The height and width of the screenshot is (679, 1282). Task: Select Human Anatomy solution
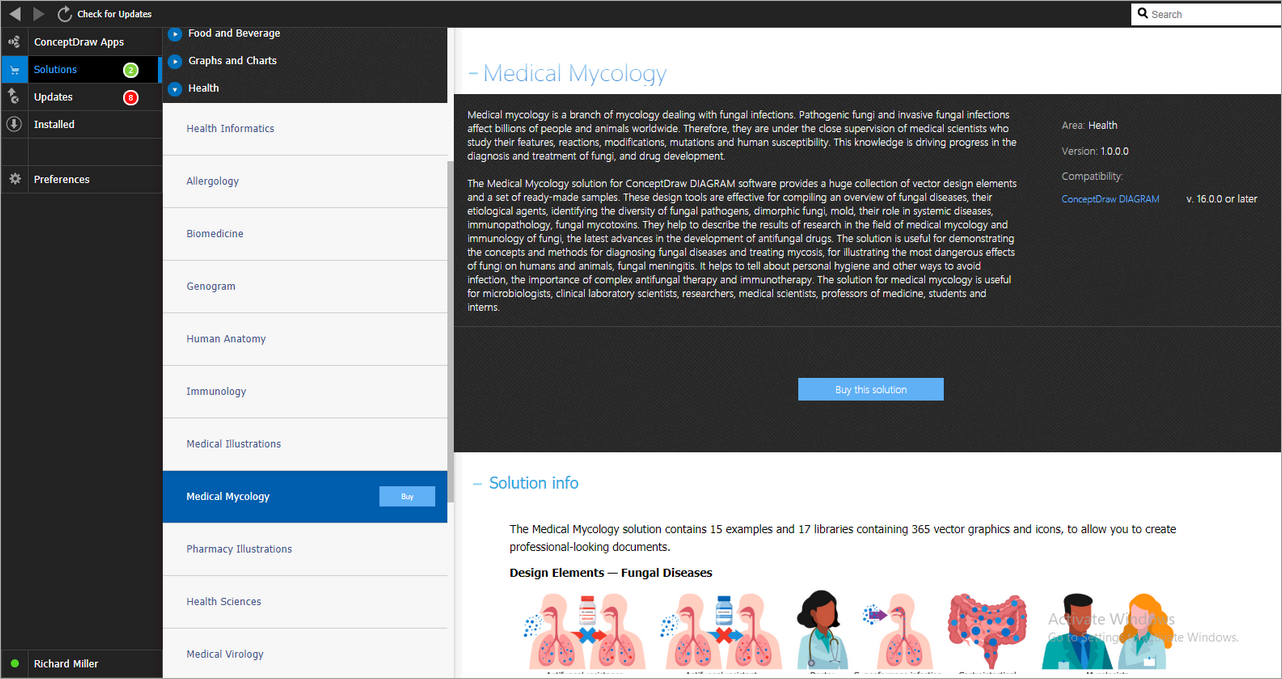[x=305, y=339]
